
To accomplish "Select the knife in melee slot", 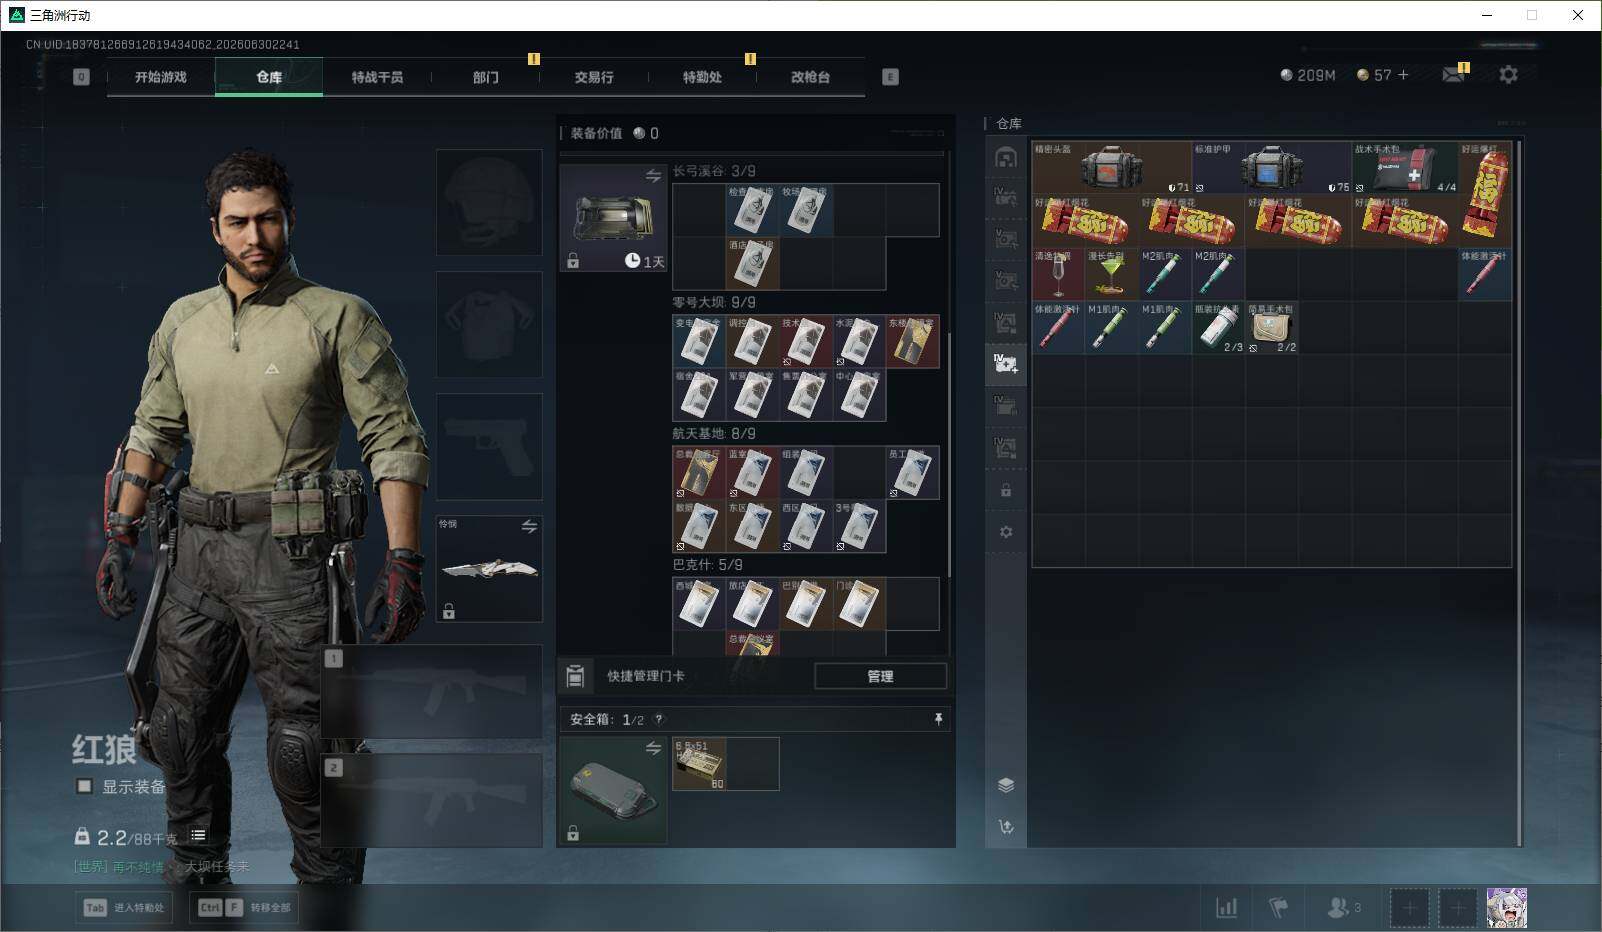I will [489, 569].
